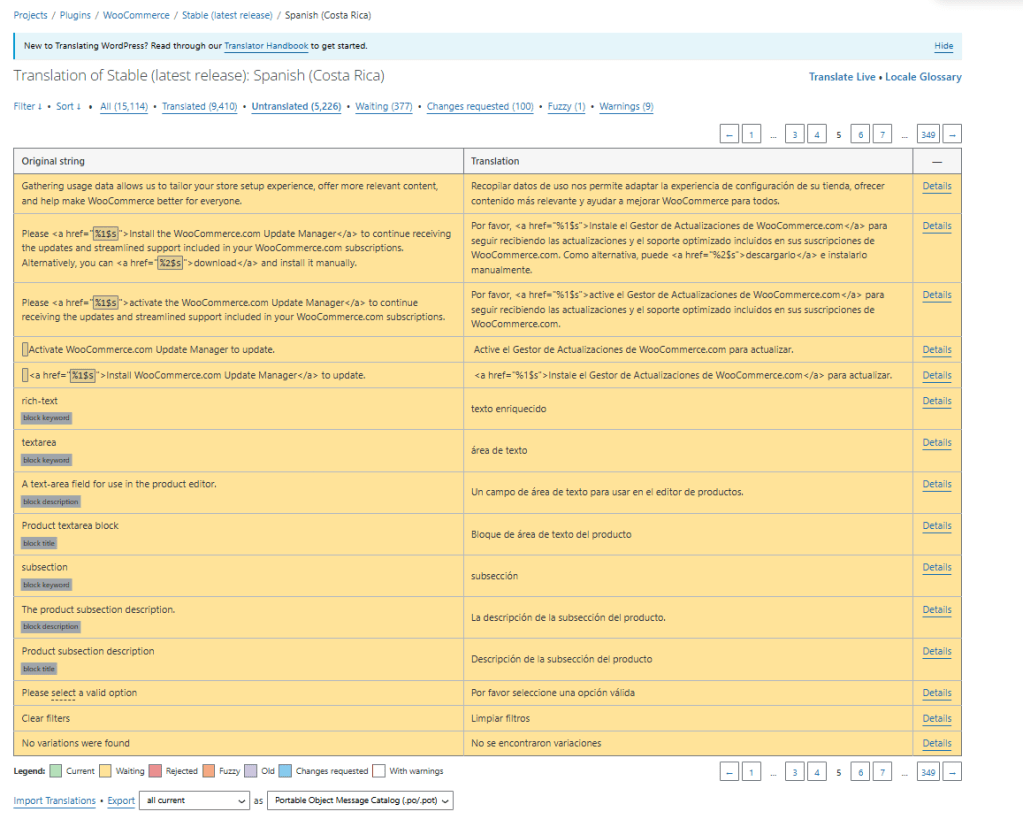
Task: Select original string 'subsection'
Action: [44, 567]
